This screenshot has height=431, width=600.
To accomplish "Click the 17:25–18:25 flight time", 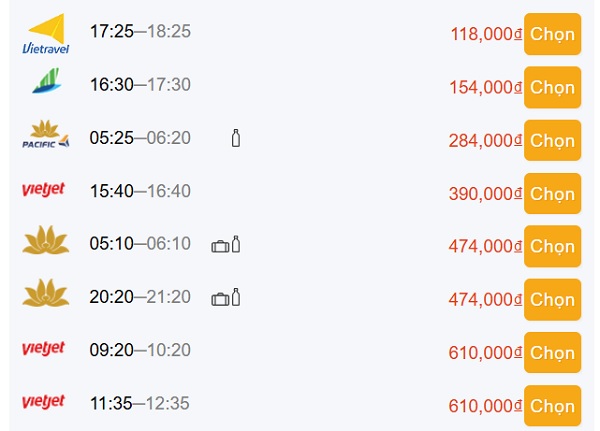I will point(140,31).
